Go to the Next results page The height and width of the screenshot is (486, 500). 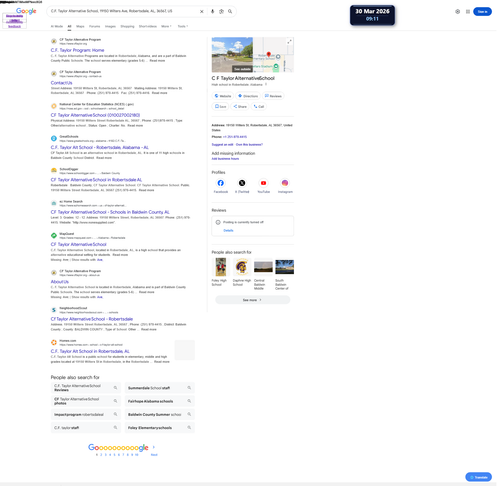coord(154,455)
